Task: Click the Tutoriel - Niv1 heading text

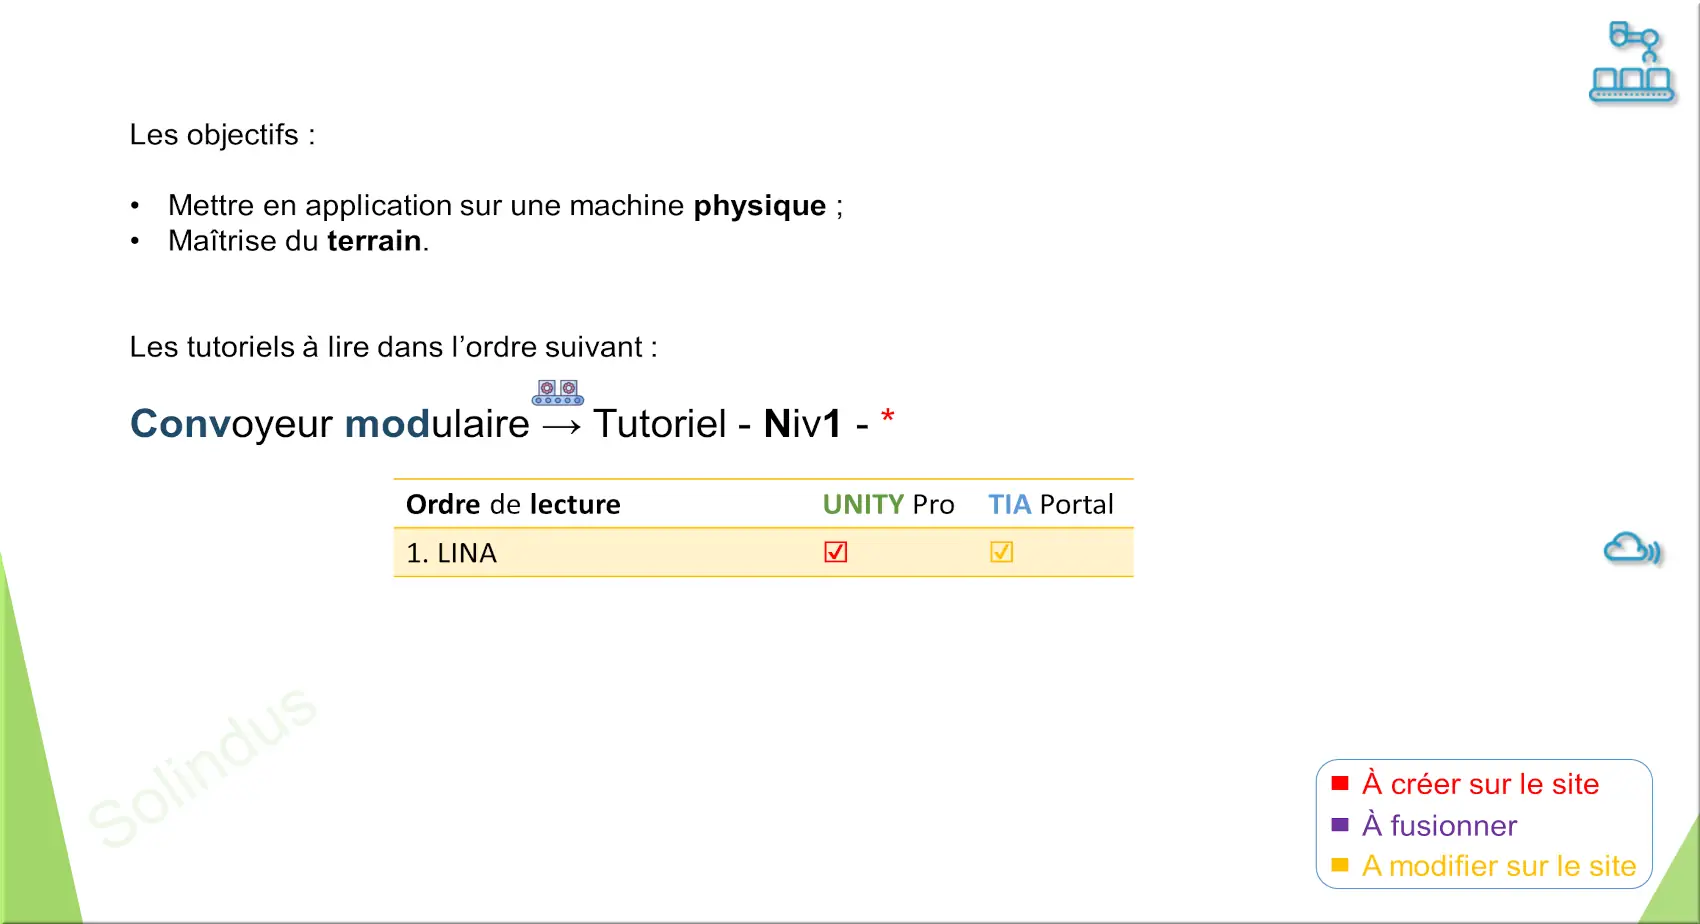Action: (718, 423)
